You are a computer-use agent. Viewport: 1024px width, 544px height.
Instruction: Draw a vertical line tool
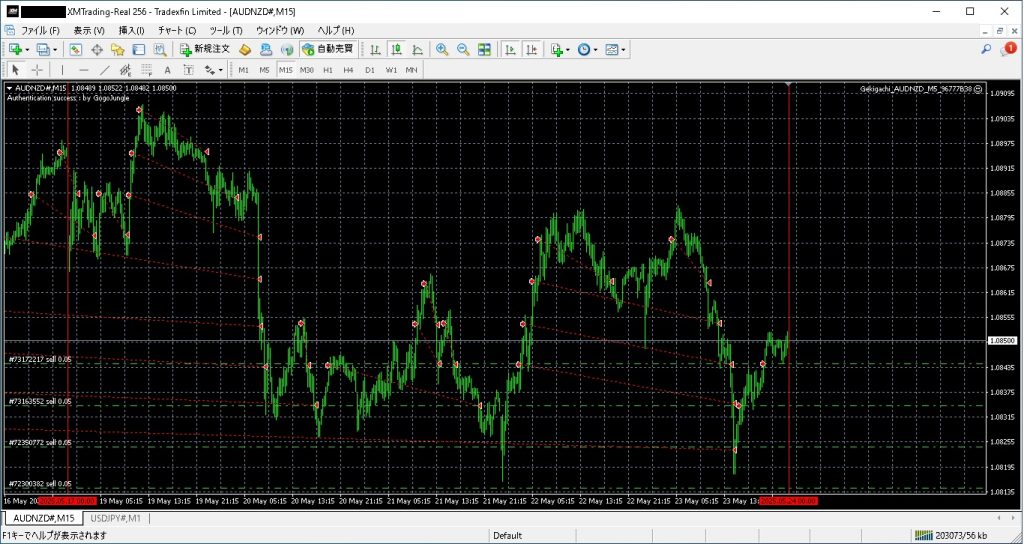(x=62, y=70)
